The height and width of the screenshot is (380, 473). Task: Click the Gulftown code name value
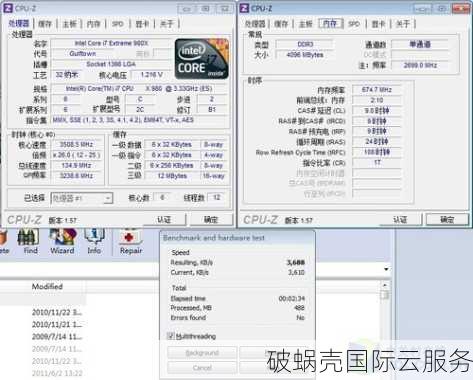pos(83,54)
